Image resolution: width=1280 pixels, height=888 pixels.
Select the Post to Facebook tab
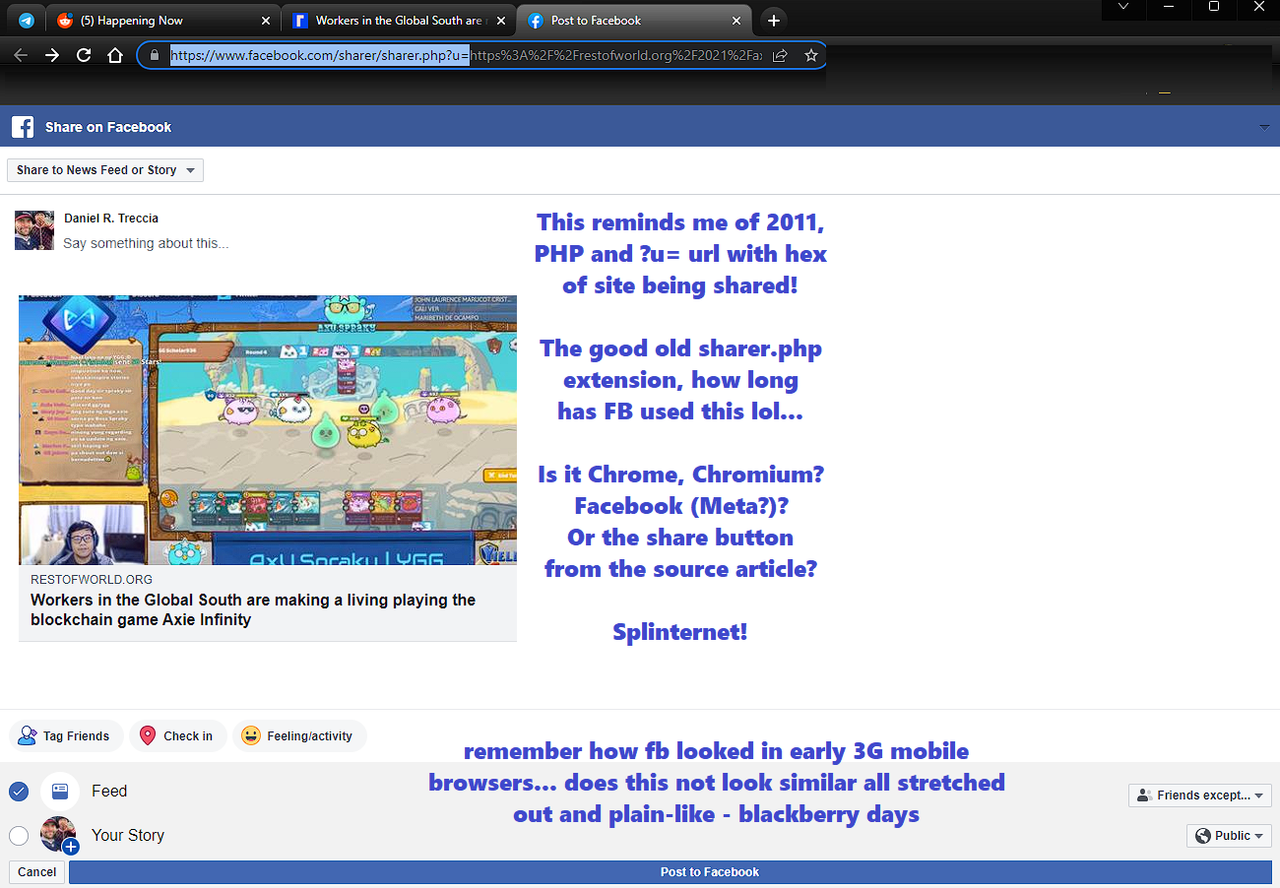coord(635,20)
